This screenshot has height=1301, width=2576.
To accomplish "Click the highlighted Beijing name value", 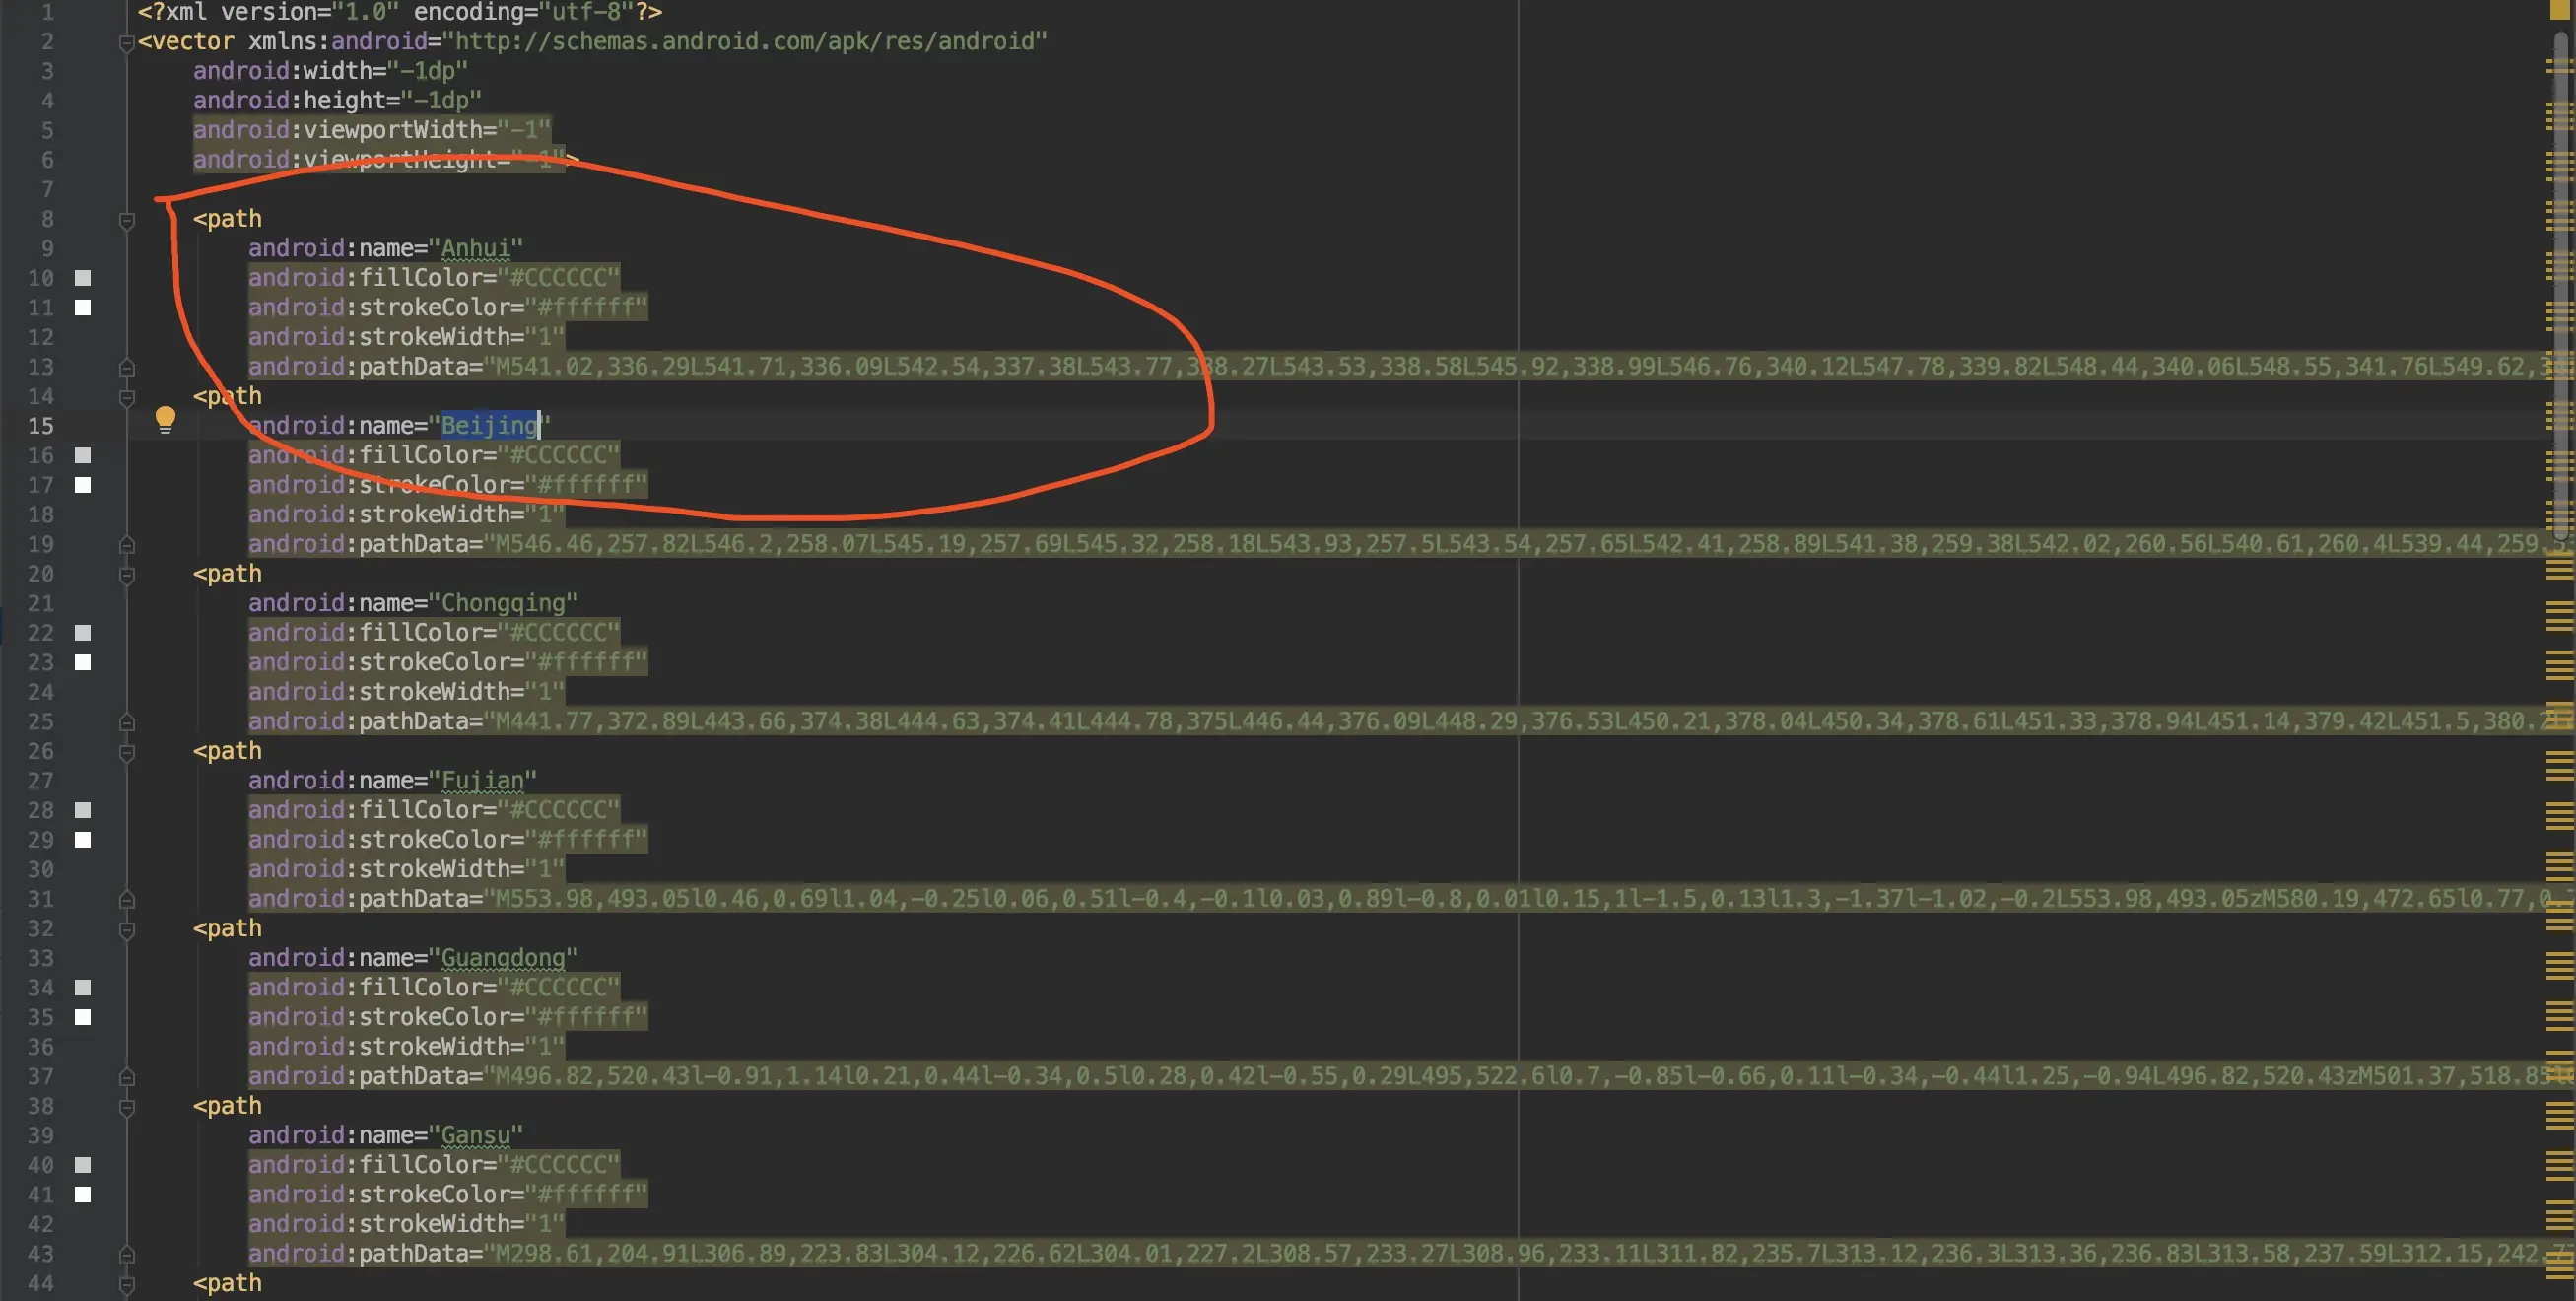I will (489, 425).
